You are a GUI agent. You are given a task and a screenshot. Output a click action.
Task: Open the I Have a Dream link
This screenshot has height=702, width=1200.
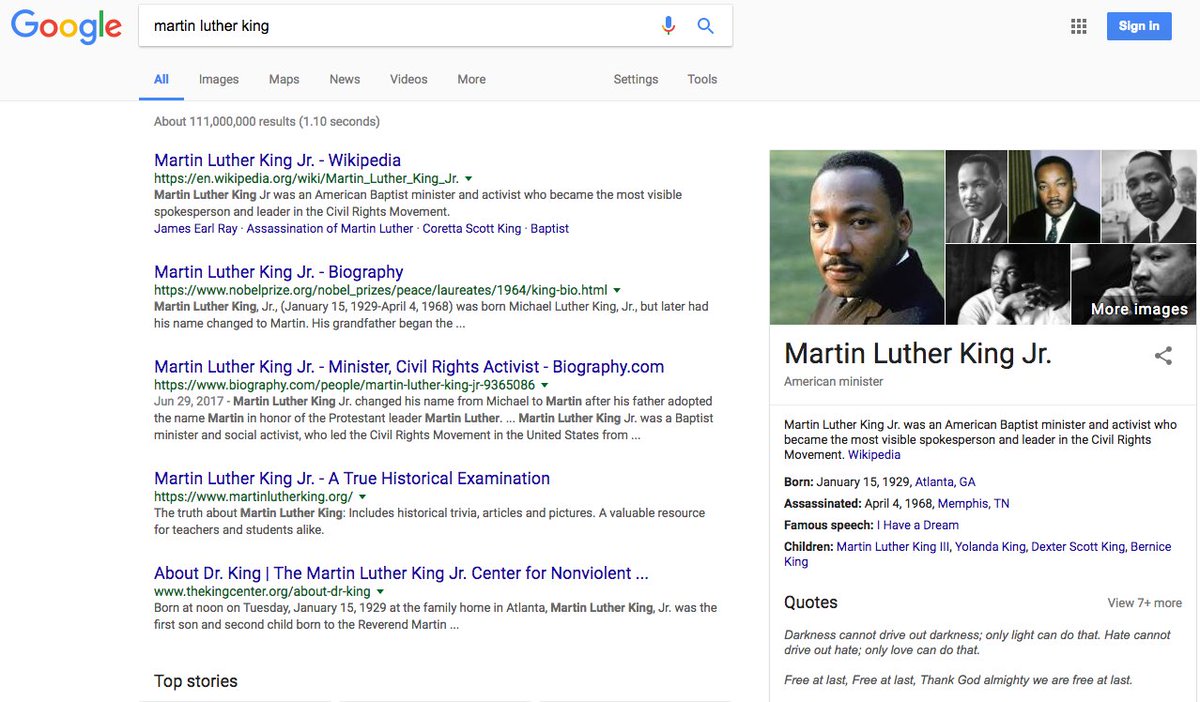click(x=917, y=525)
